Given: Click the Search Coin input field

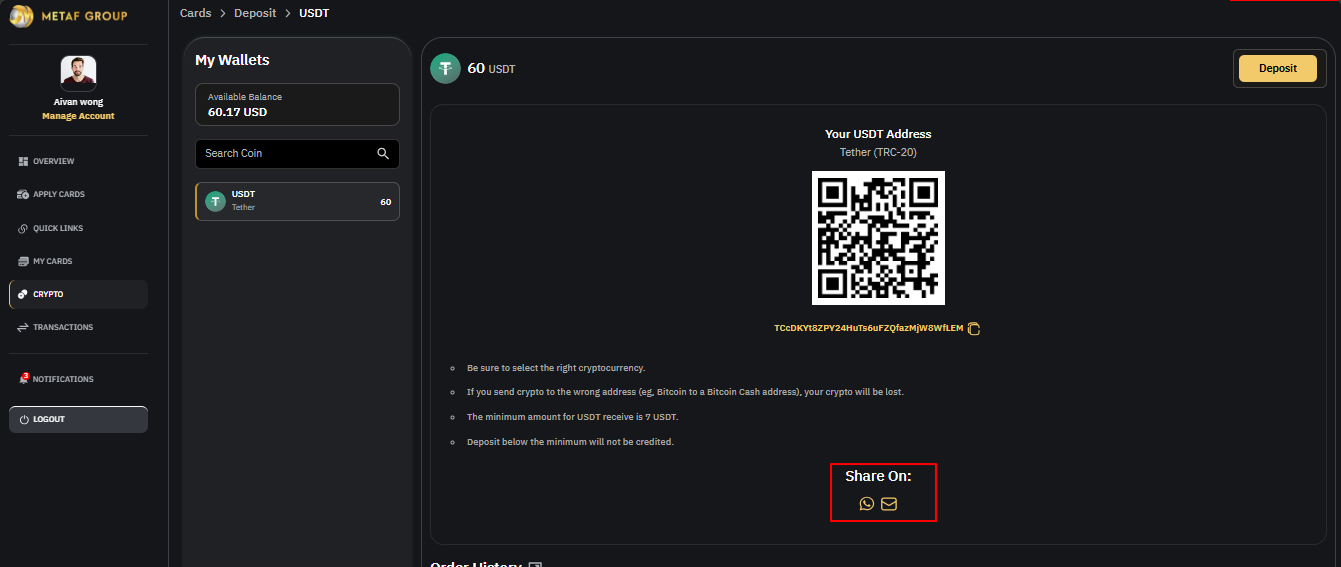Looking at the screenshot, I should [x=297, y=154].
